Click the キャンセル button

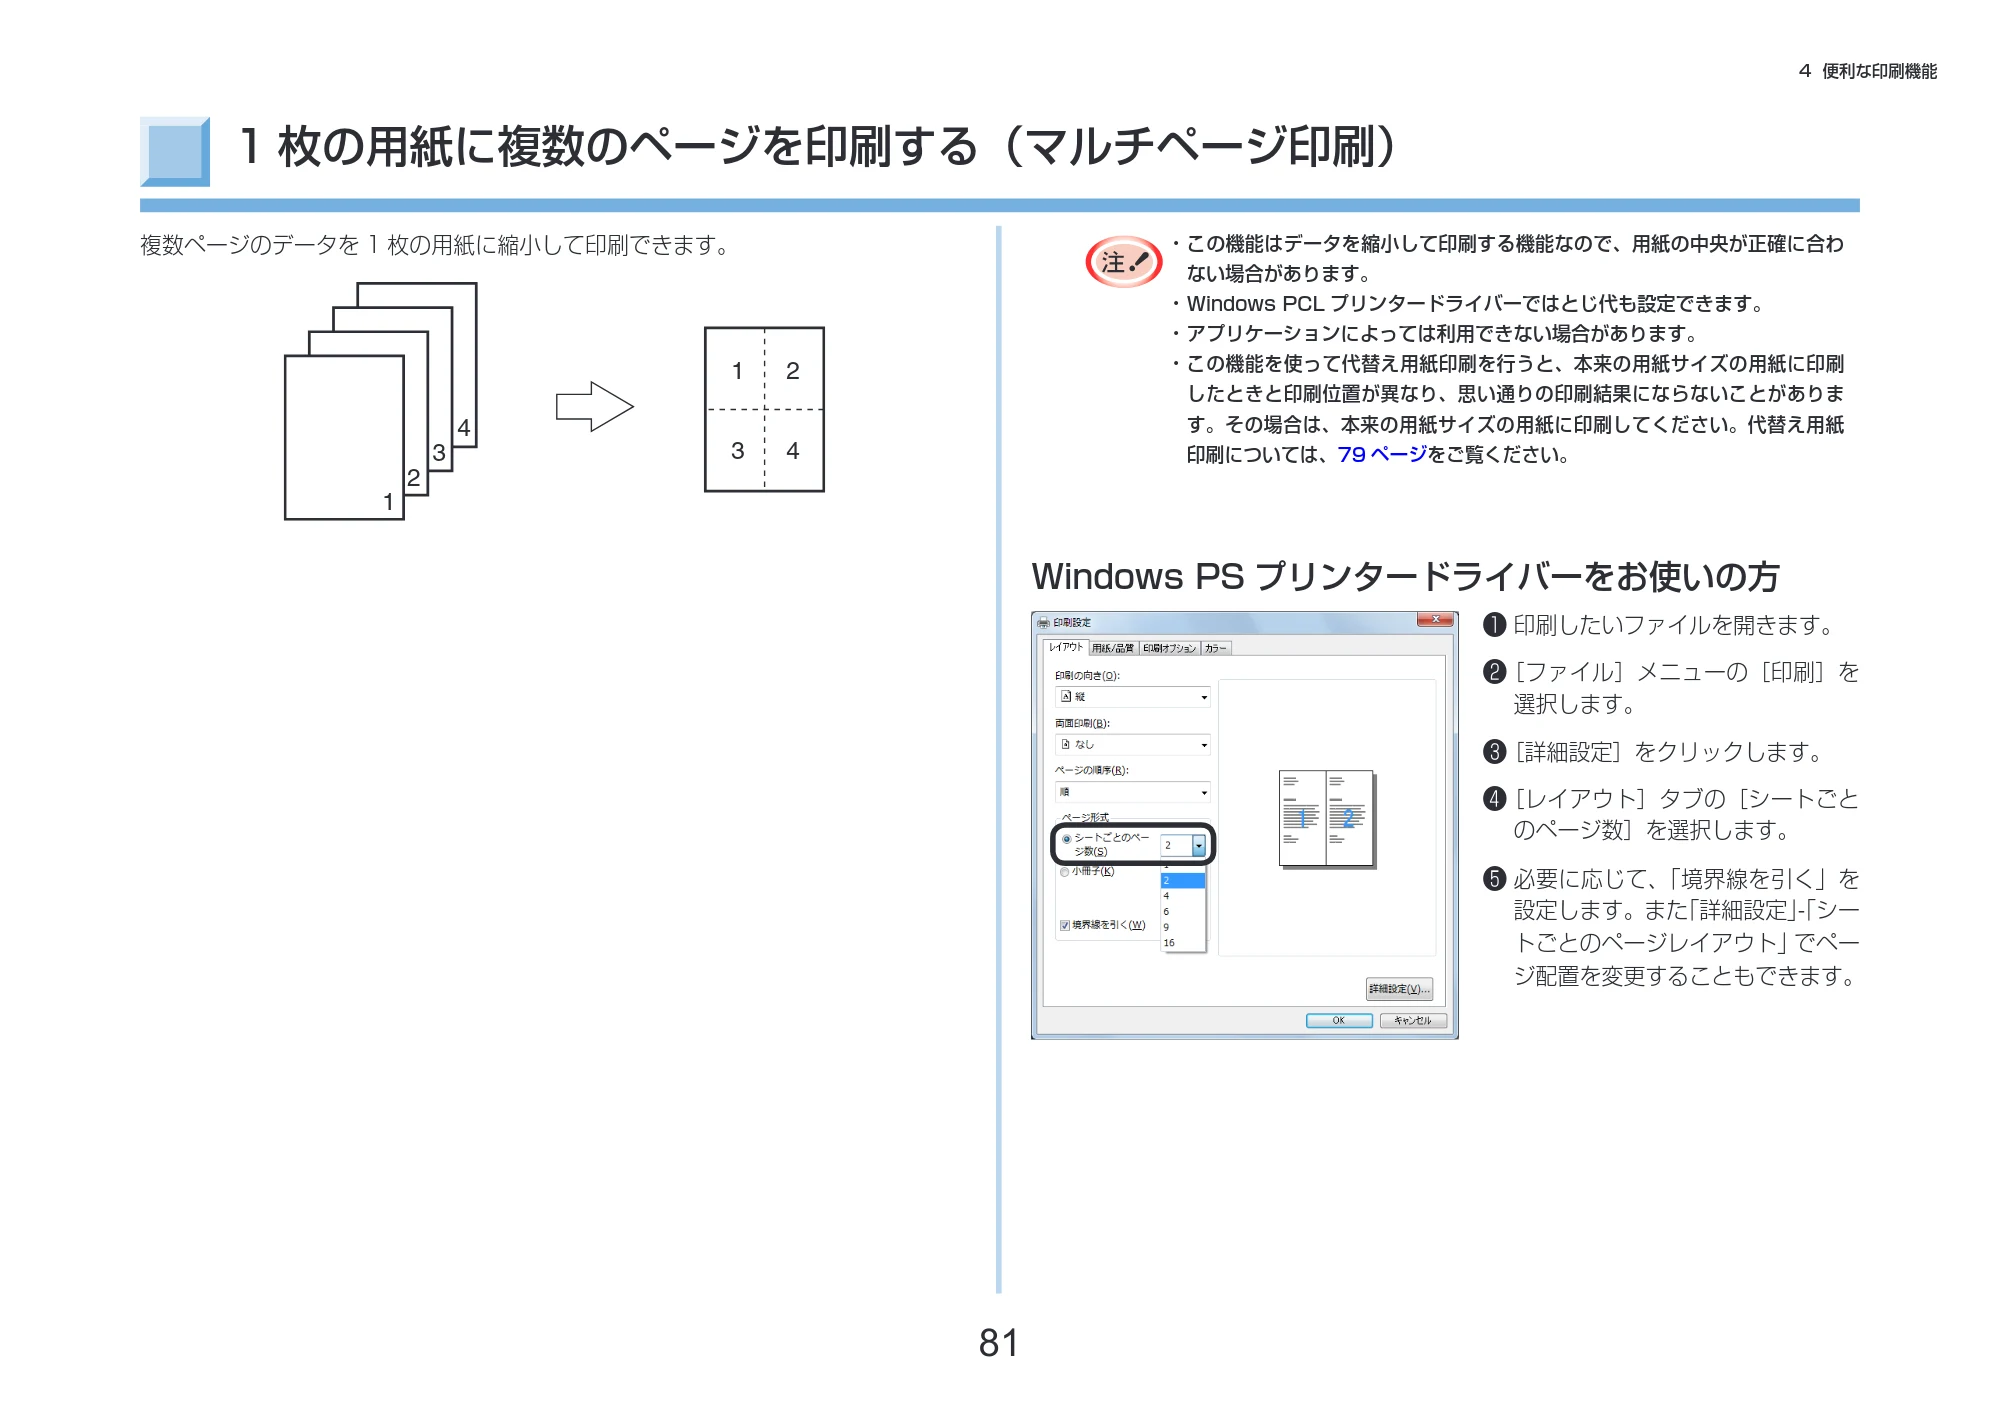click(1413, 1021)
